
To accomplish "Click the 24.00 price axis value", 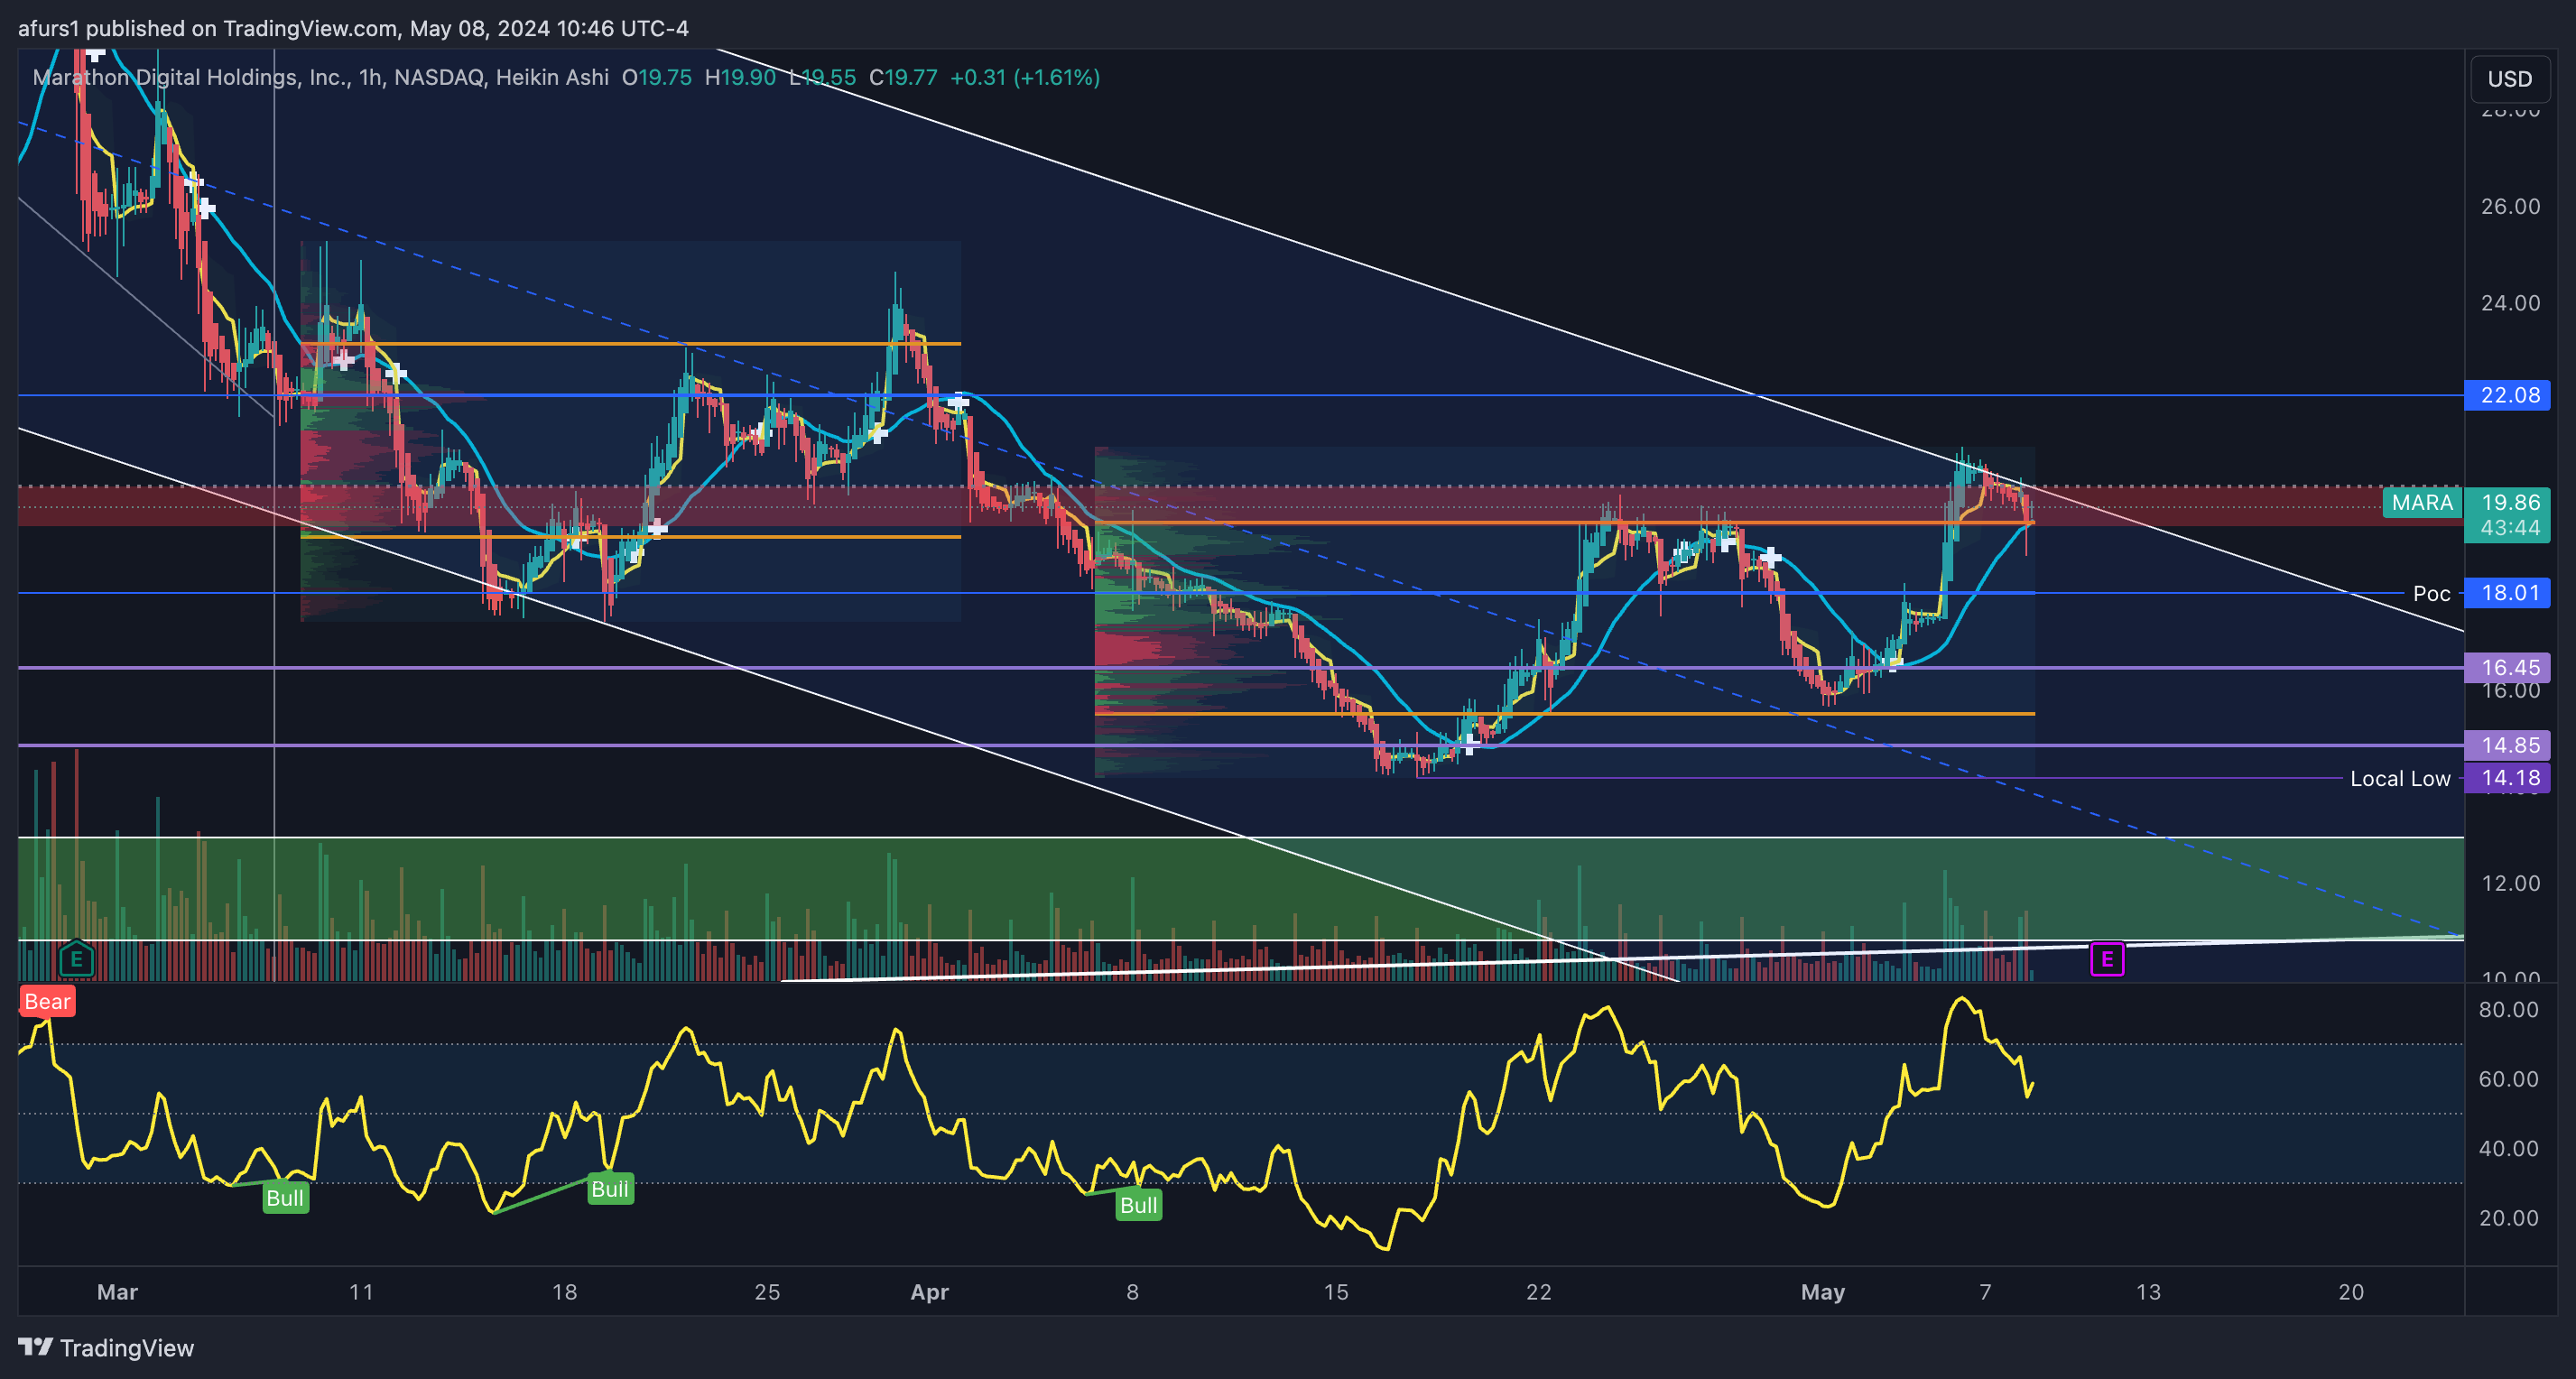I will [x=2510, y=303].
